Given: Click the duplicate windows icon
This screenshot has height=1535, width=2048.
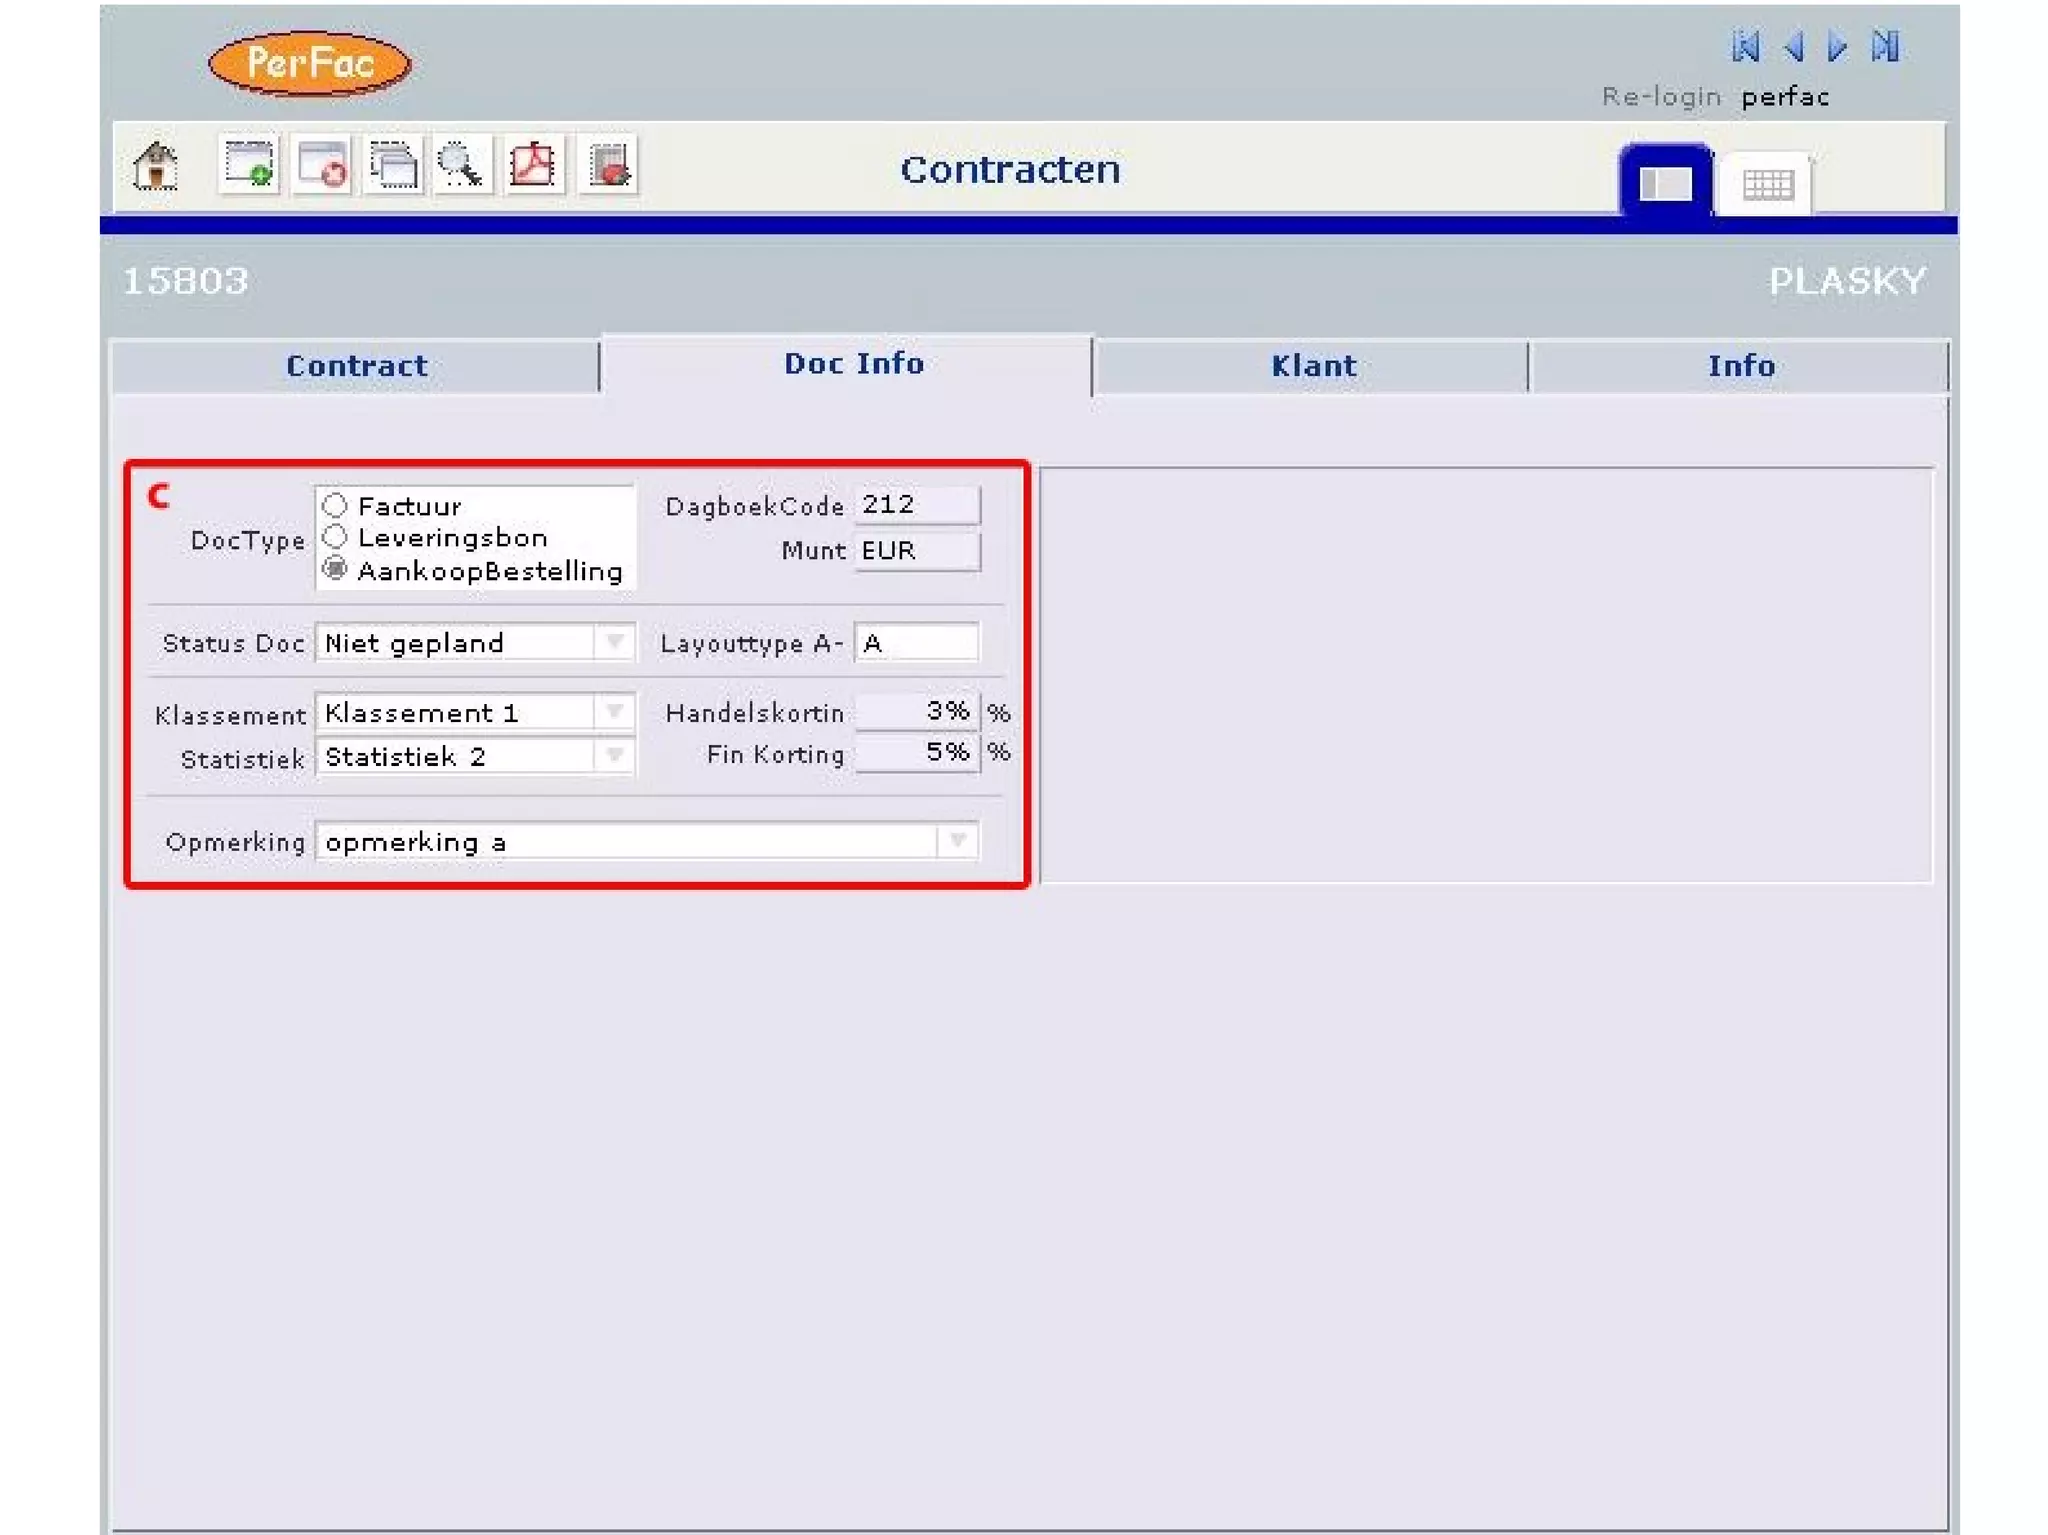Looking at the screenshot, I should point(393,164).
